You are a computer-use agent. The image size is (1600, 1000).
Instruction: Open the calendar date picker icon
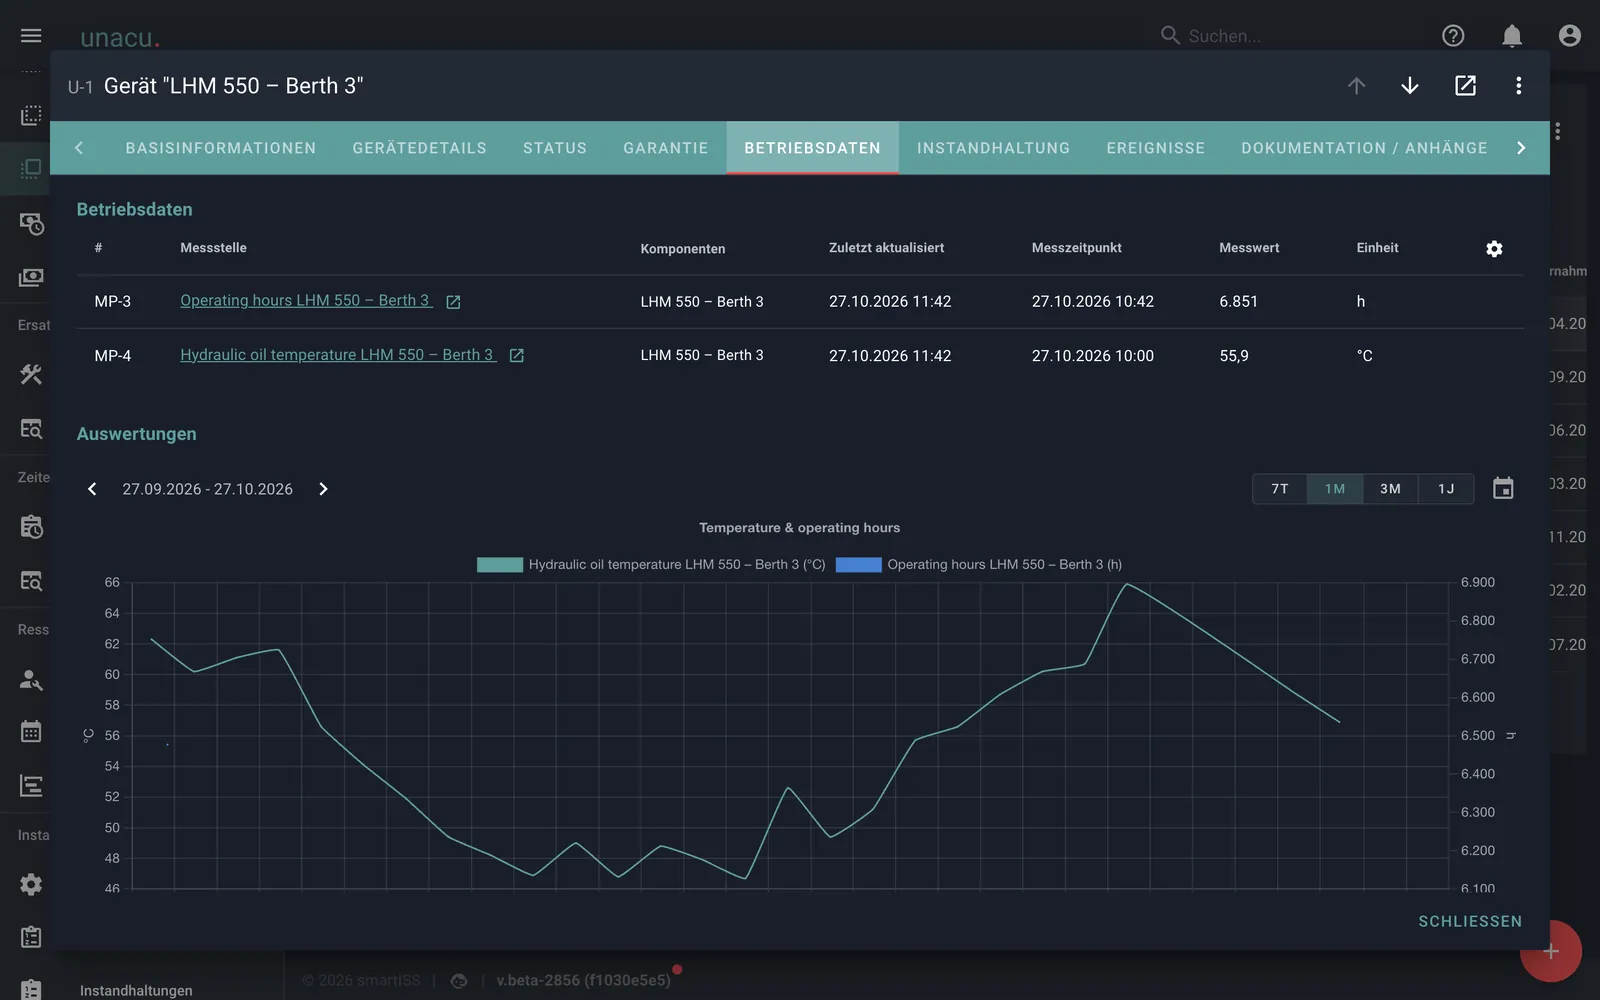pos(1503,489)
